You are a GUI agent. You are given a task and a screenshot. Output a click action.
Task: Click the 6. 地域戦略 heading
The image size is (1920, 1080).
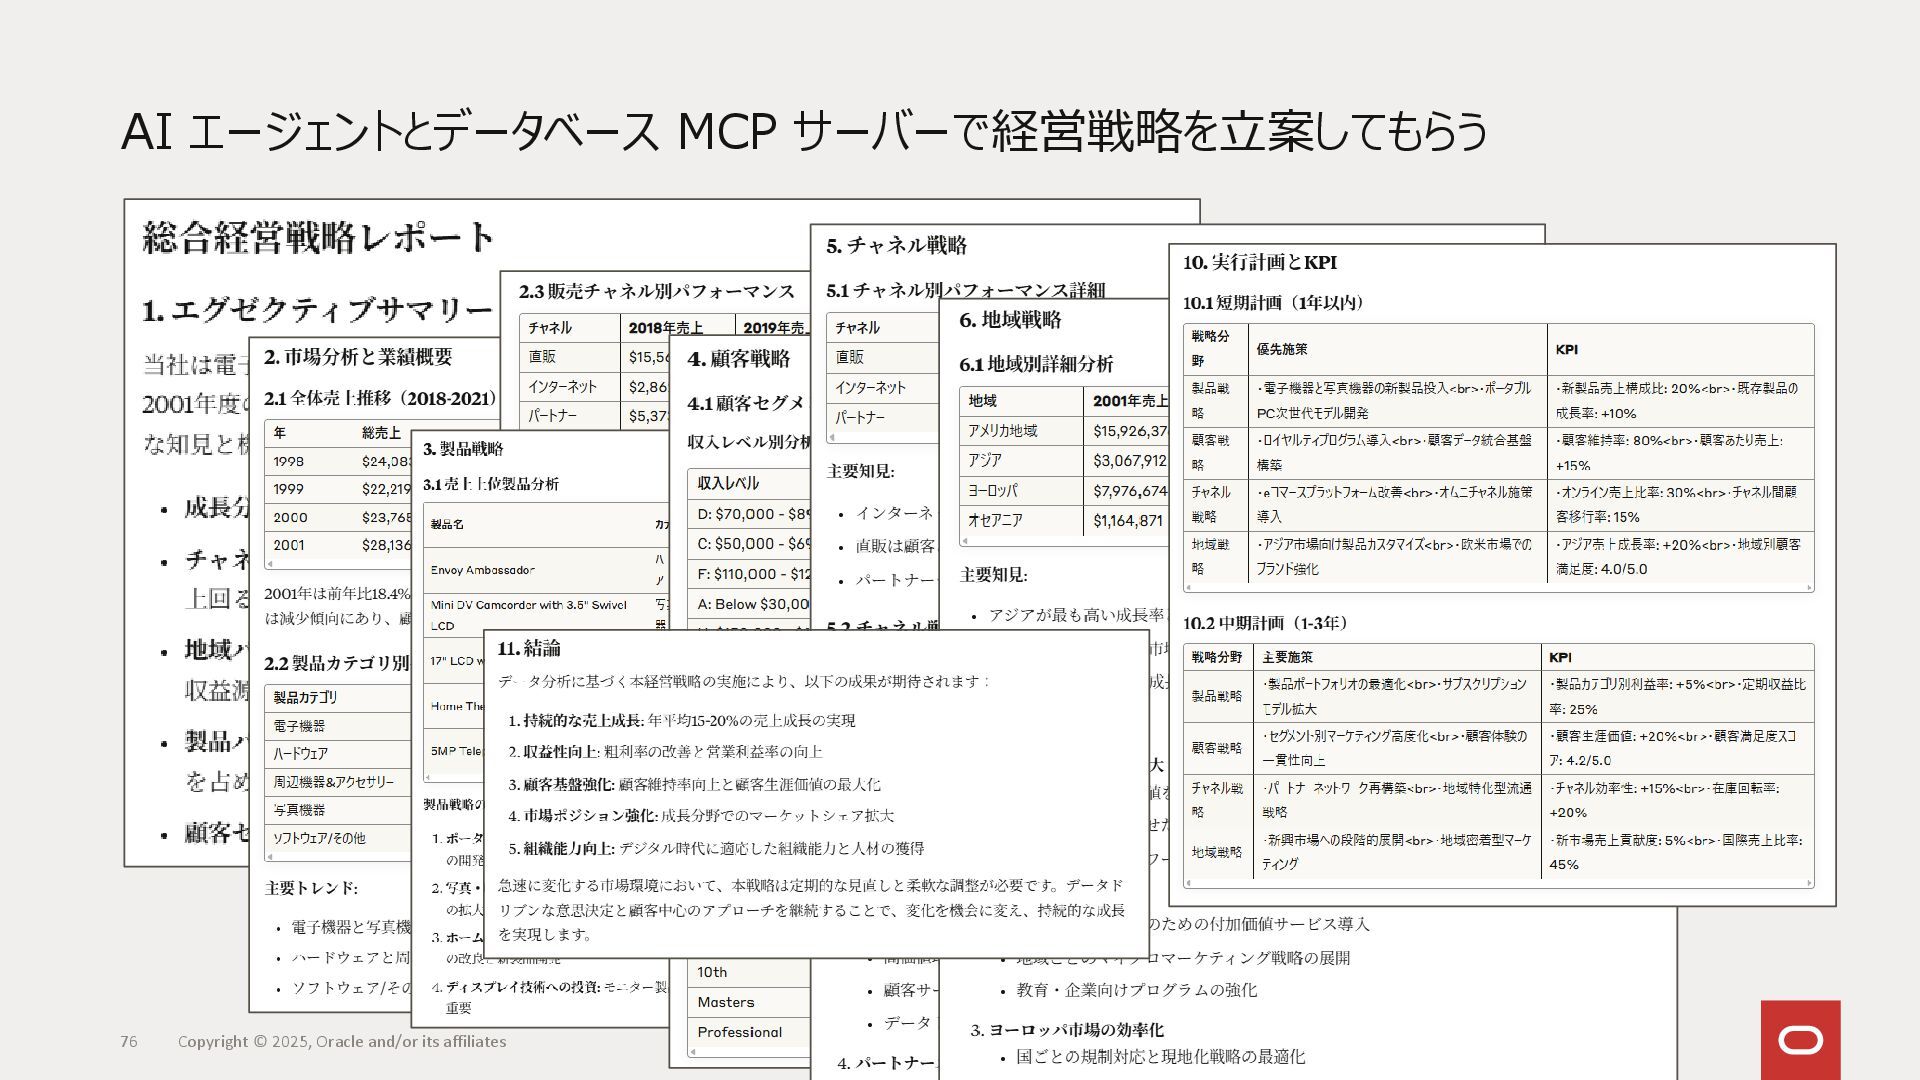pos(1010,320)
